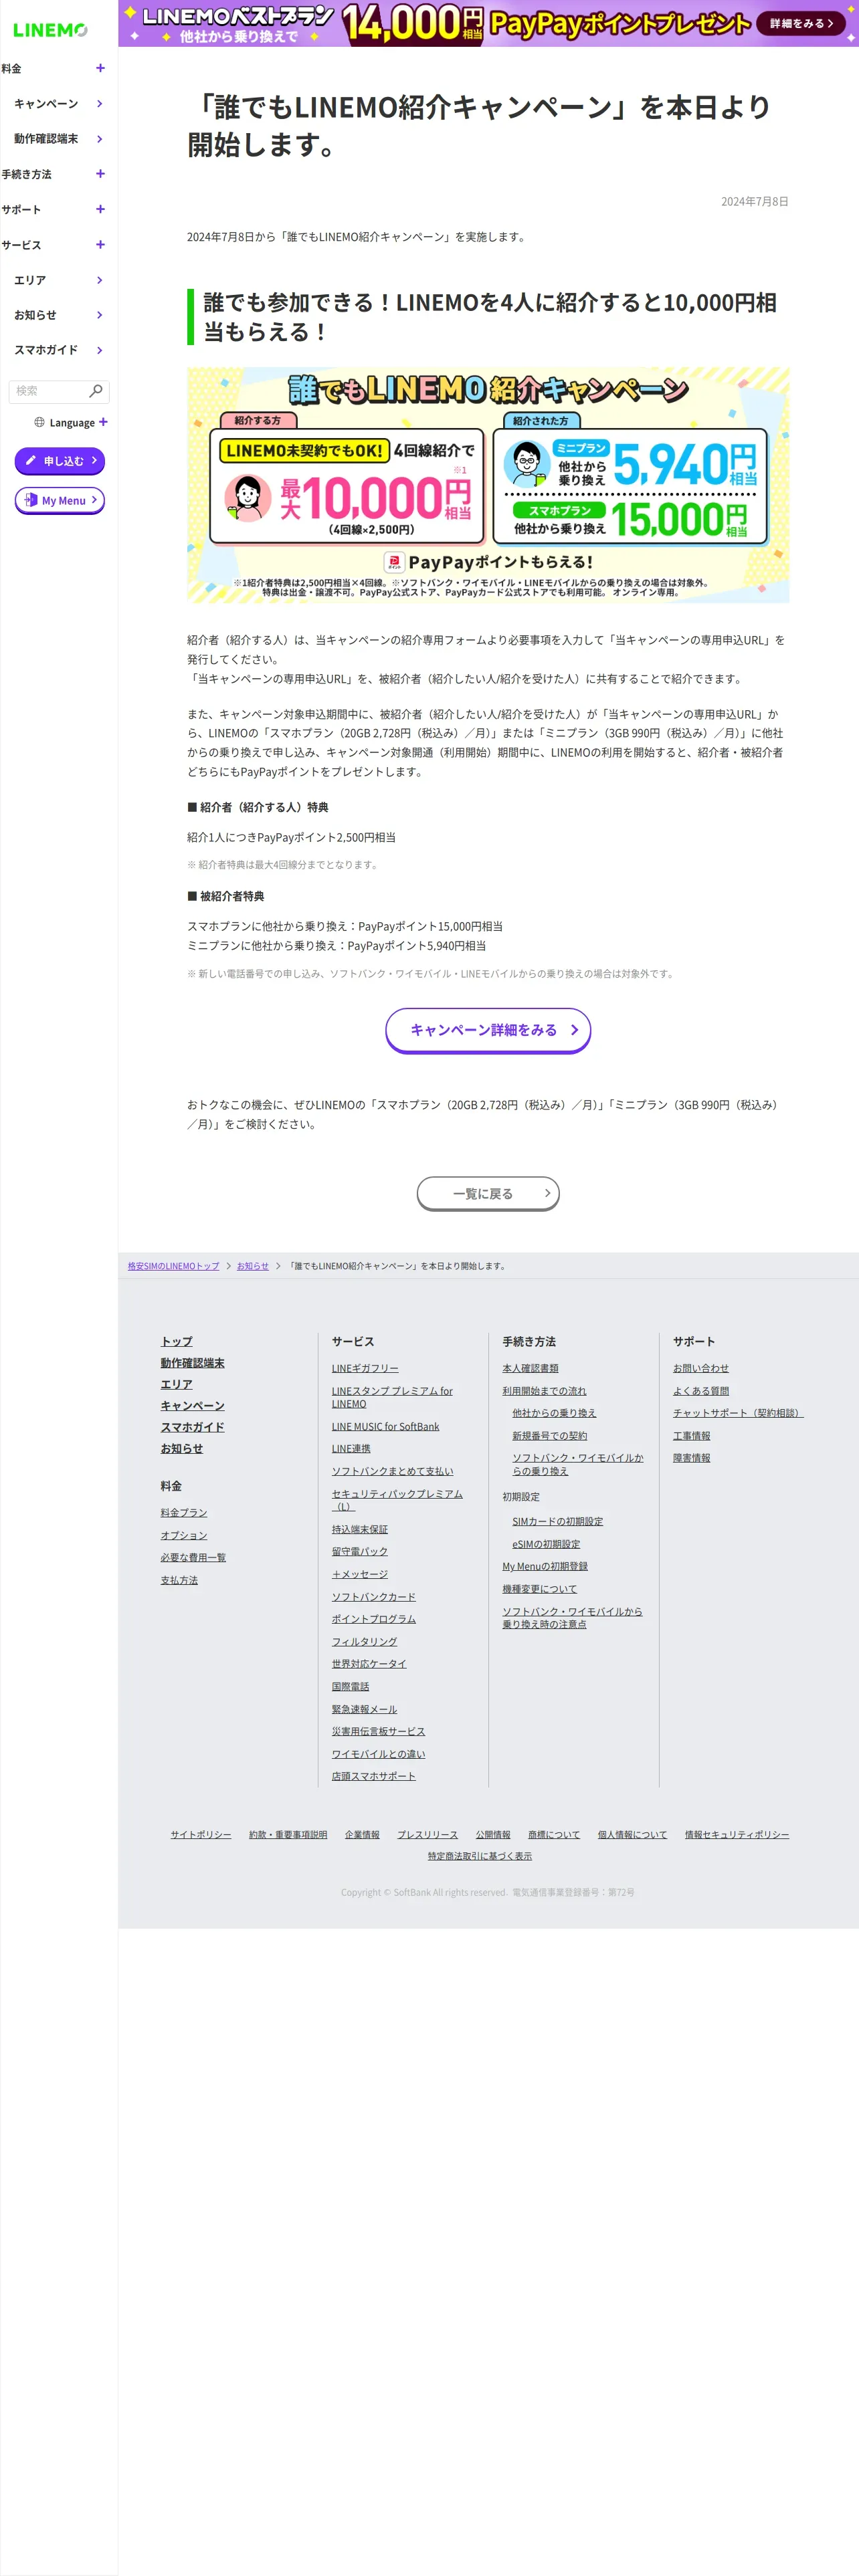859x2576 pixels.
Task: Expand the 手続き方法 sidebar section
Action: (53, 174)
